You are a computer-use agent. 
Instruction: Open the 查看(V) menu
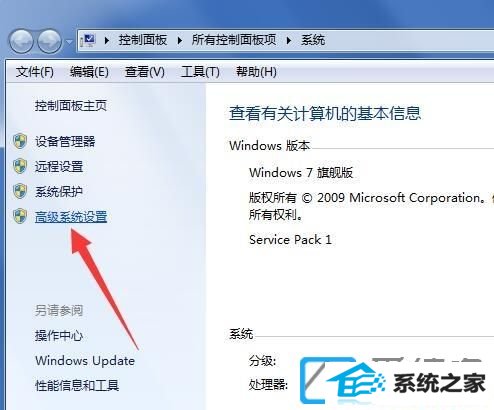145,72
